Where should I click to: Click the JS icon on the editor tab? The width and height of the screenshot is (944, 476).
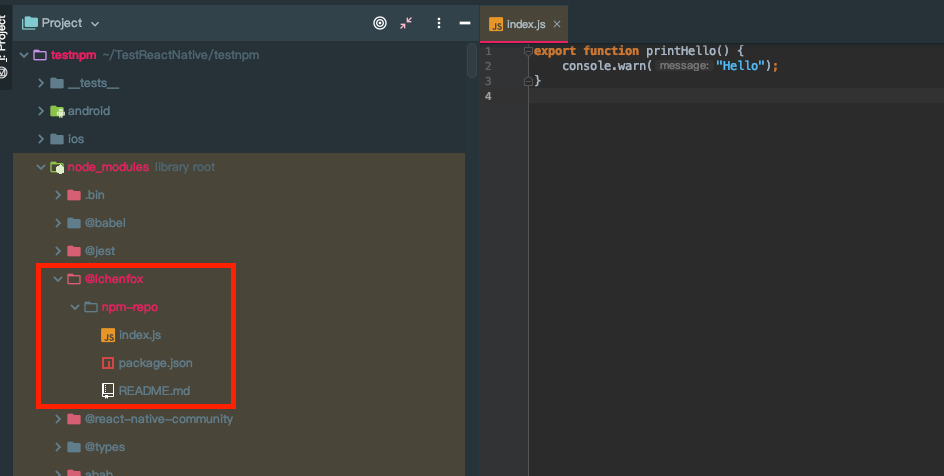tap(496, 24)
